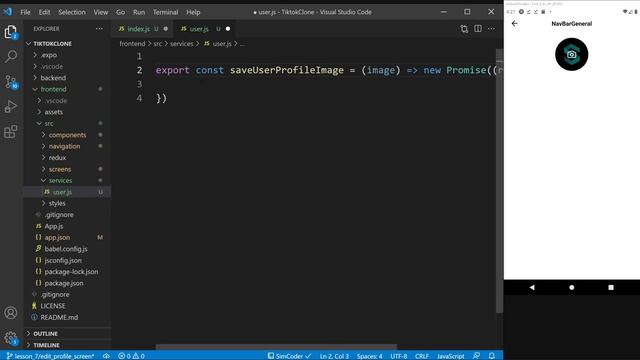640x360 pixels.
Task: Open errors and warnings problems indicator
Action: tap(131, 356)
